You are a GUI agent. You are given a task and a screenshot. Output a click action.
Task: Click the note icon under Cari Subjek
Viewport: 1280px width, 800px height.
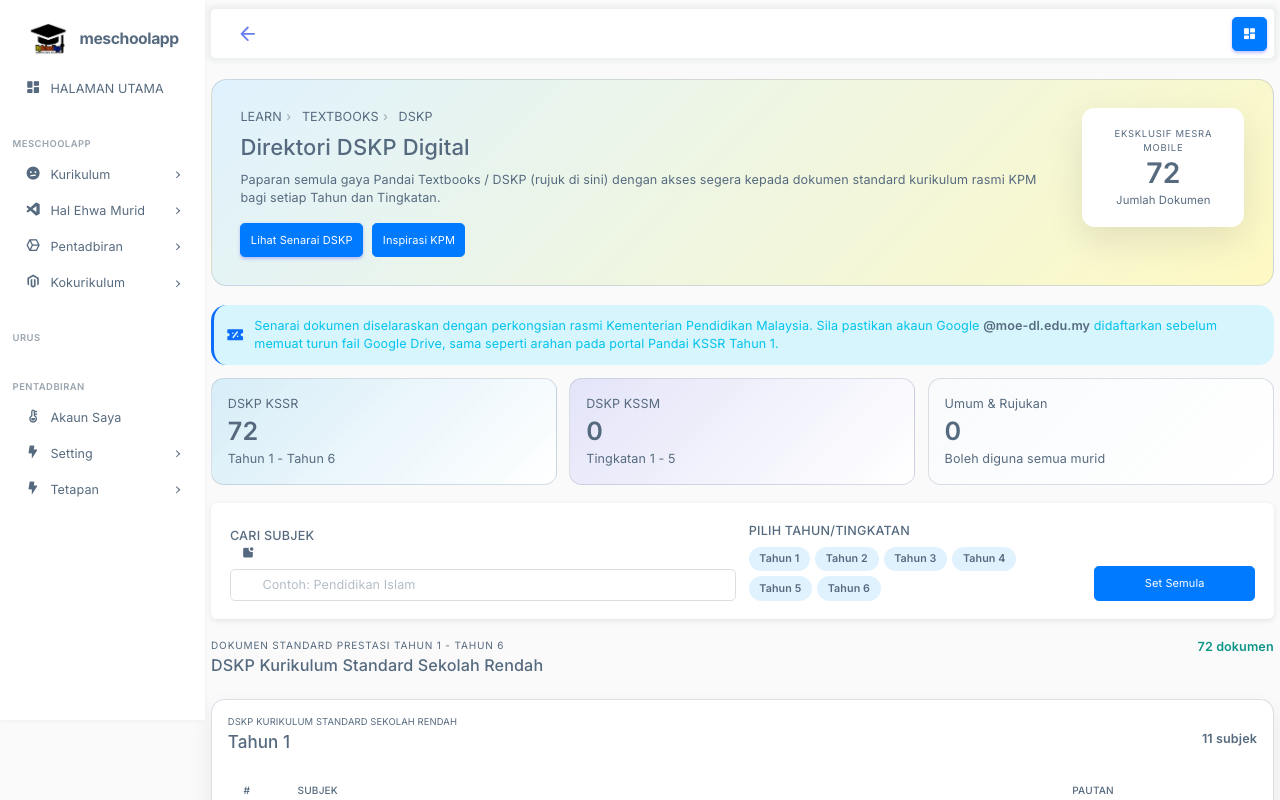pos(248,552)
